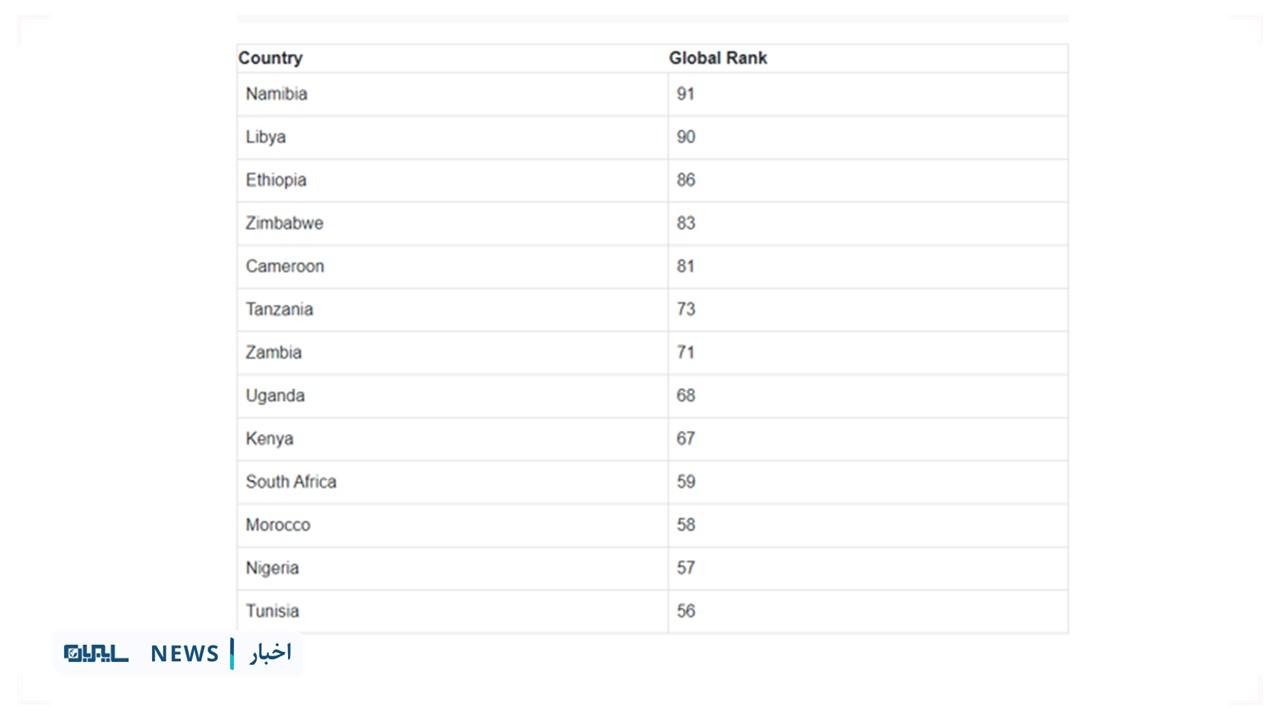
Task: Click rank value 91
Action: [685, 94]
